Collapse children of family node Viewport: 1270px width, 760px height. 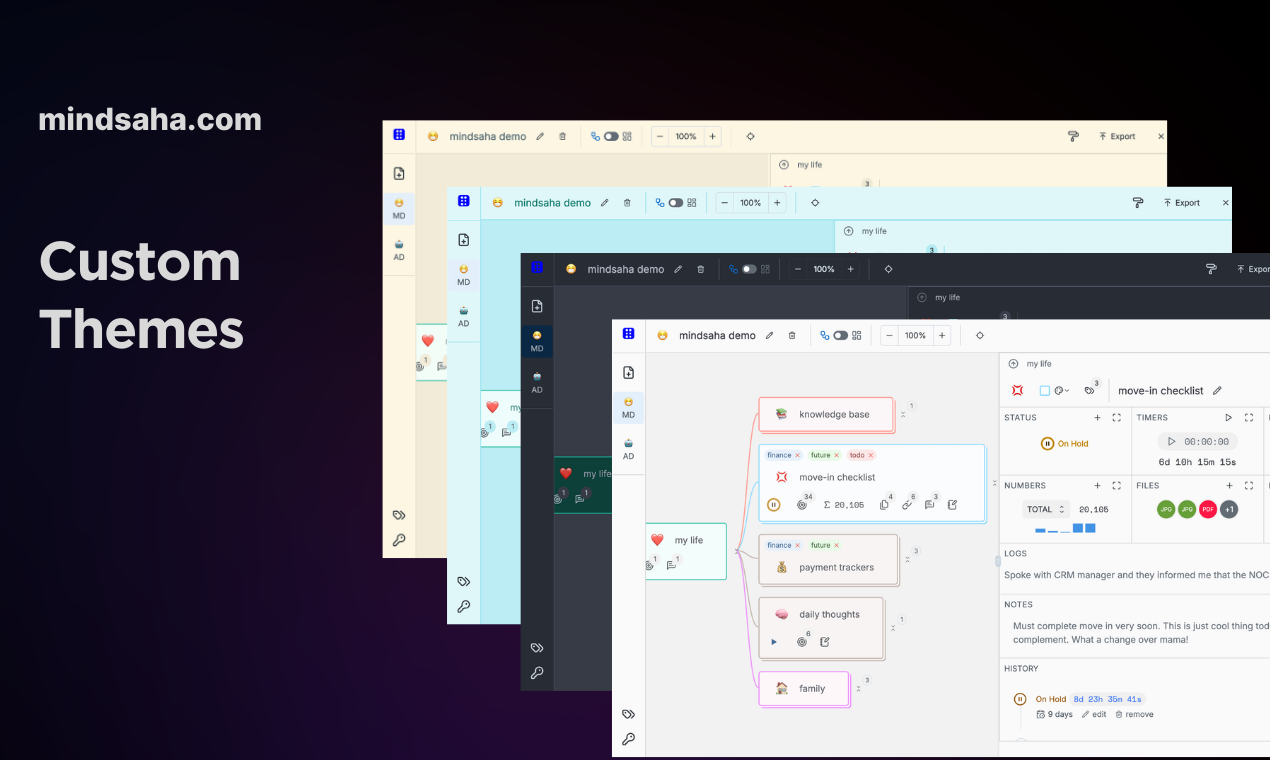click(x=858, y=688)
